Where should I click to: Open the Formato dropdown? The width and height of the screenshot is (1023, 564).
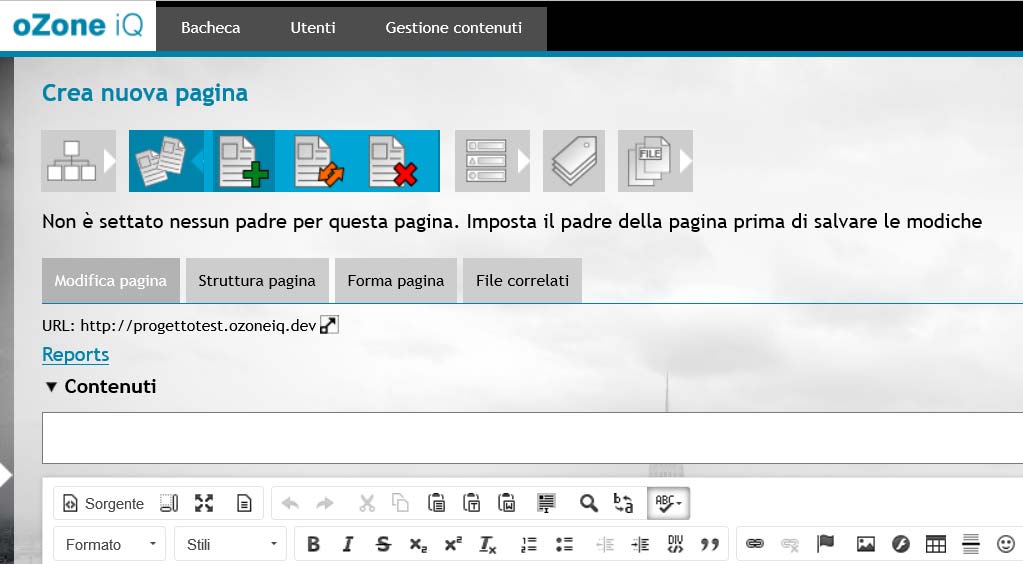[110, 544]
